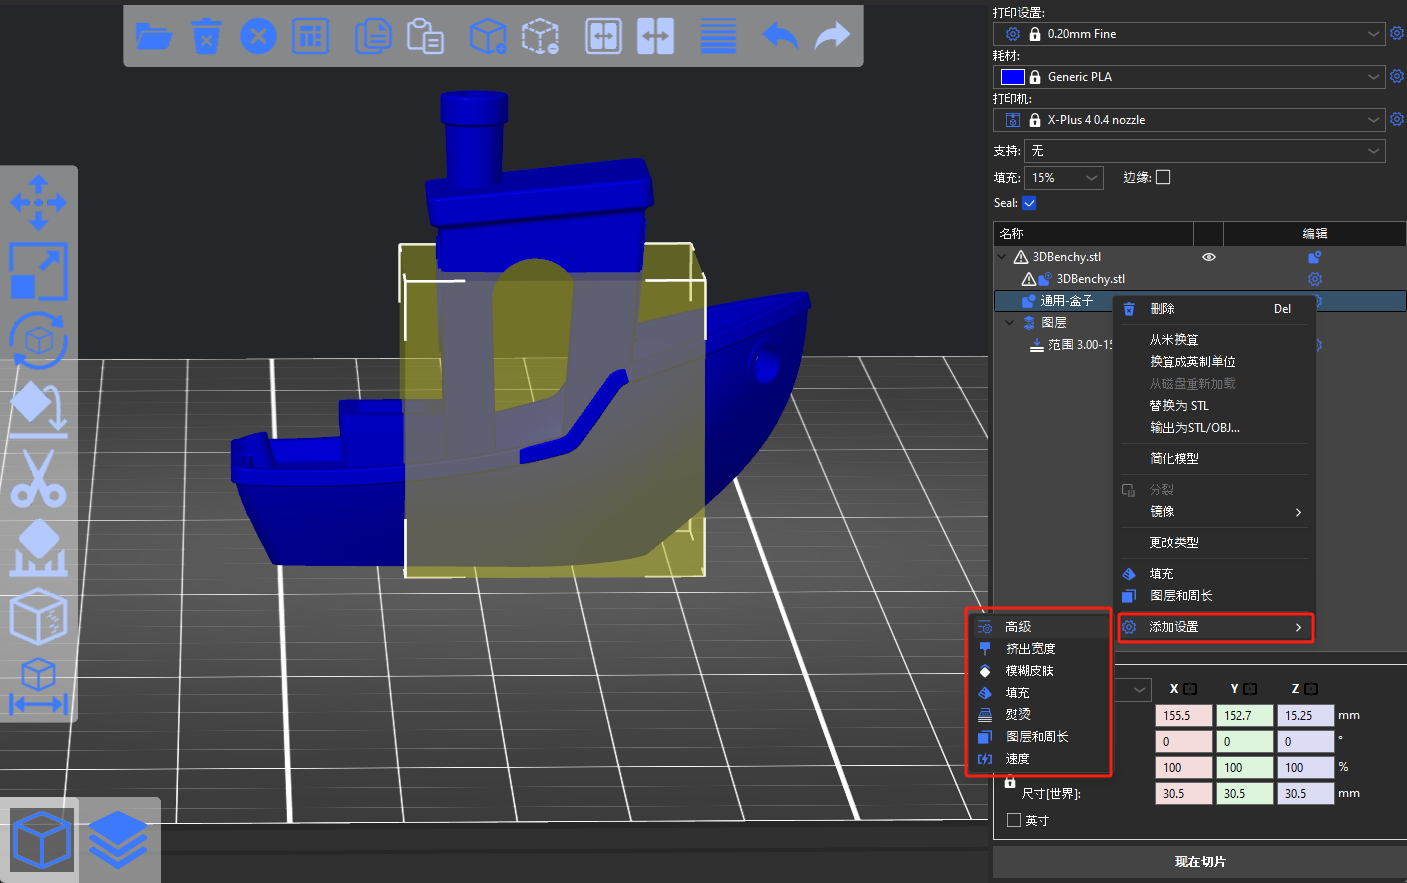Select the Measure tool in left toolbar

pos(38,685)
